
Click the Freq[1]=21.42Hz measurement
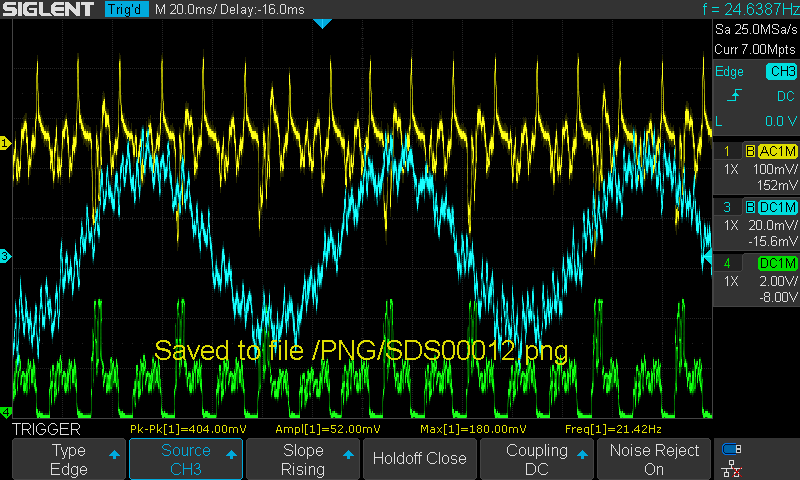(x=613, y=429)
